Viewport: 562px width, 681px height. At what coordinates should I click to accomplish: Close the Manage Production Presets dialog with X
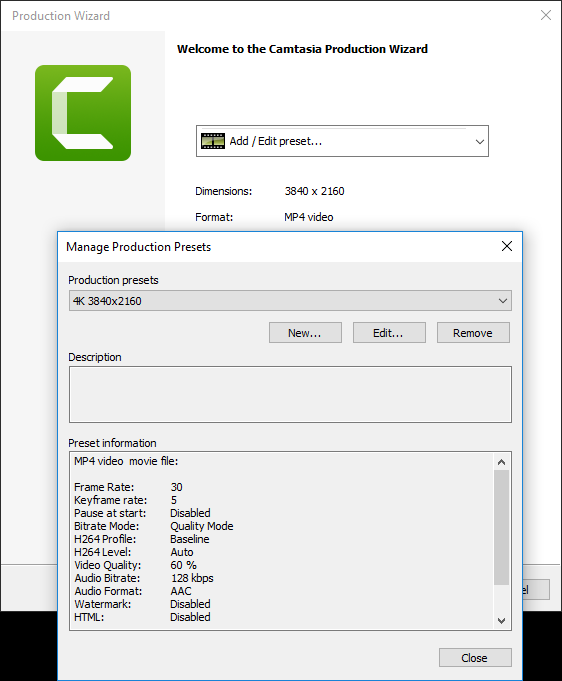(507, 246)
